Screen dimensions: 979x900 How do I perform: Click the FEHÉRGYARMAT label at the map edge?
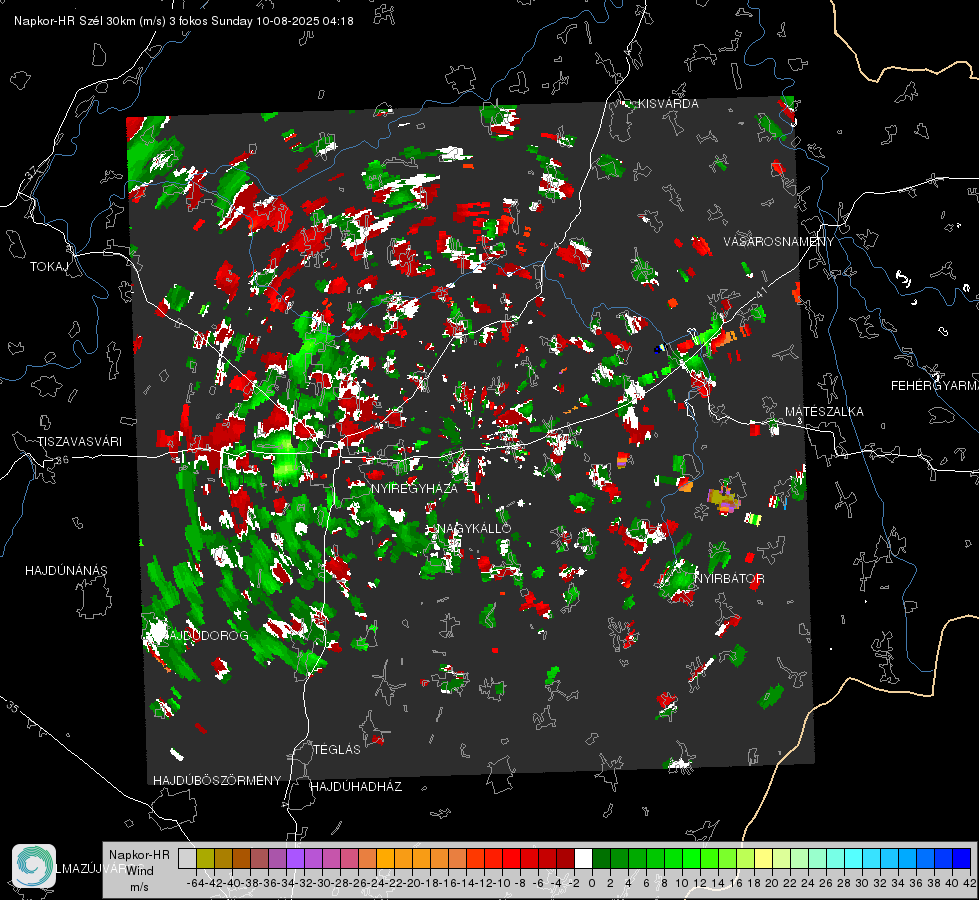(x=935, y=386)
